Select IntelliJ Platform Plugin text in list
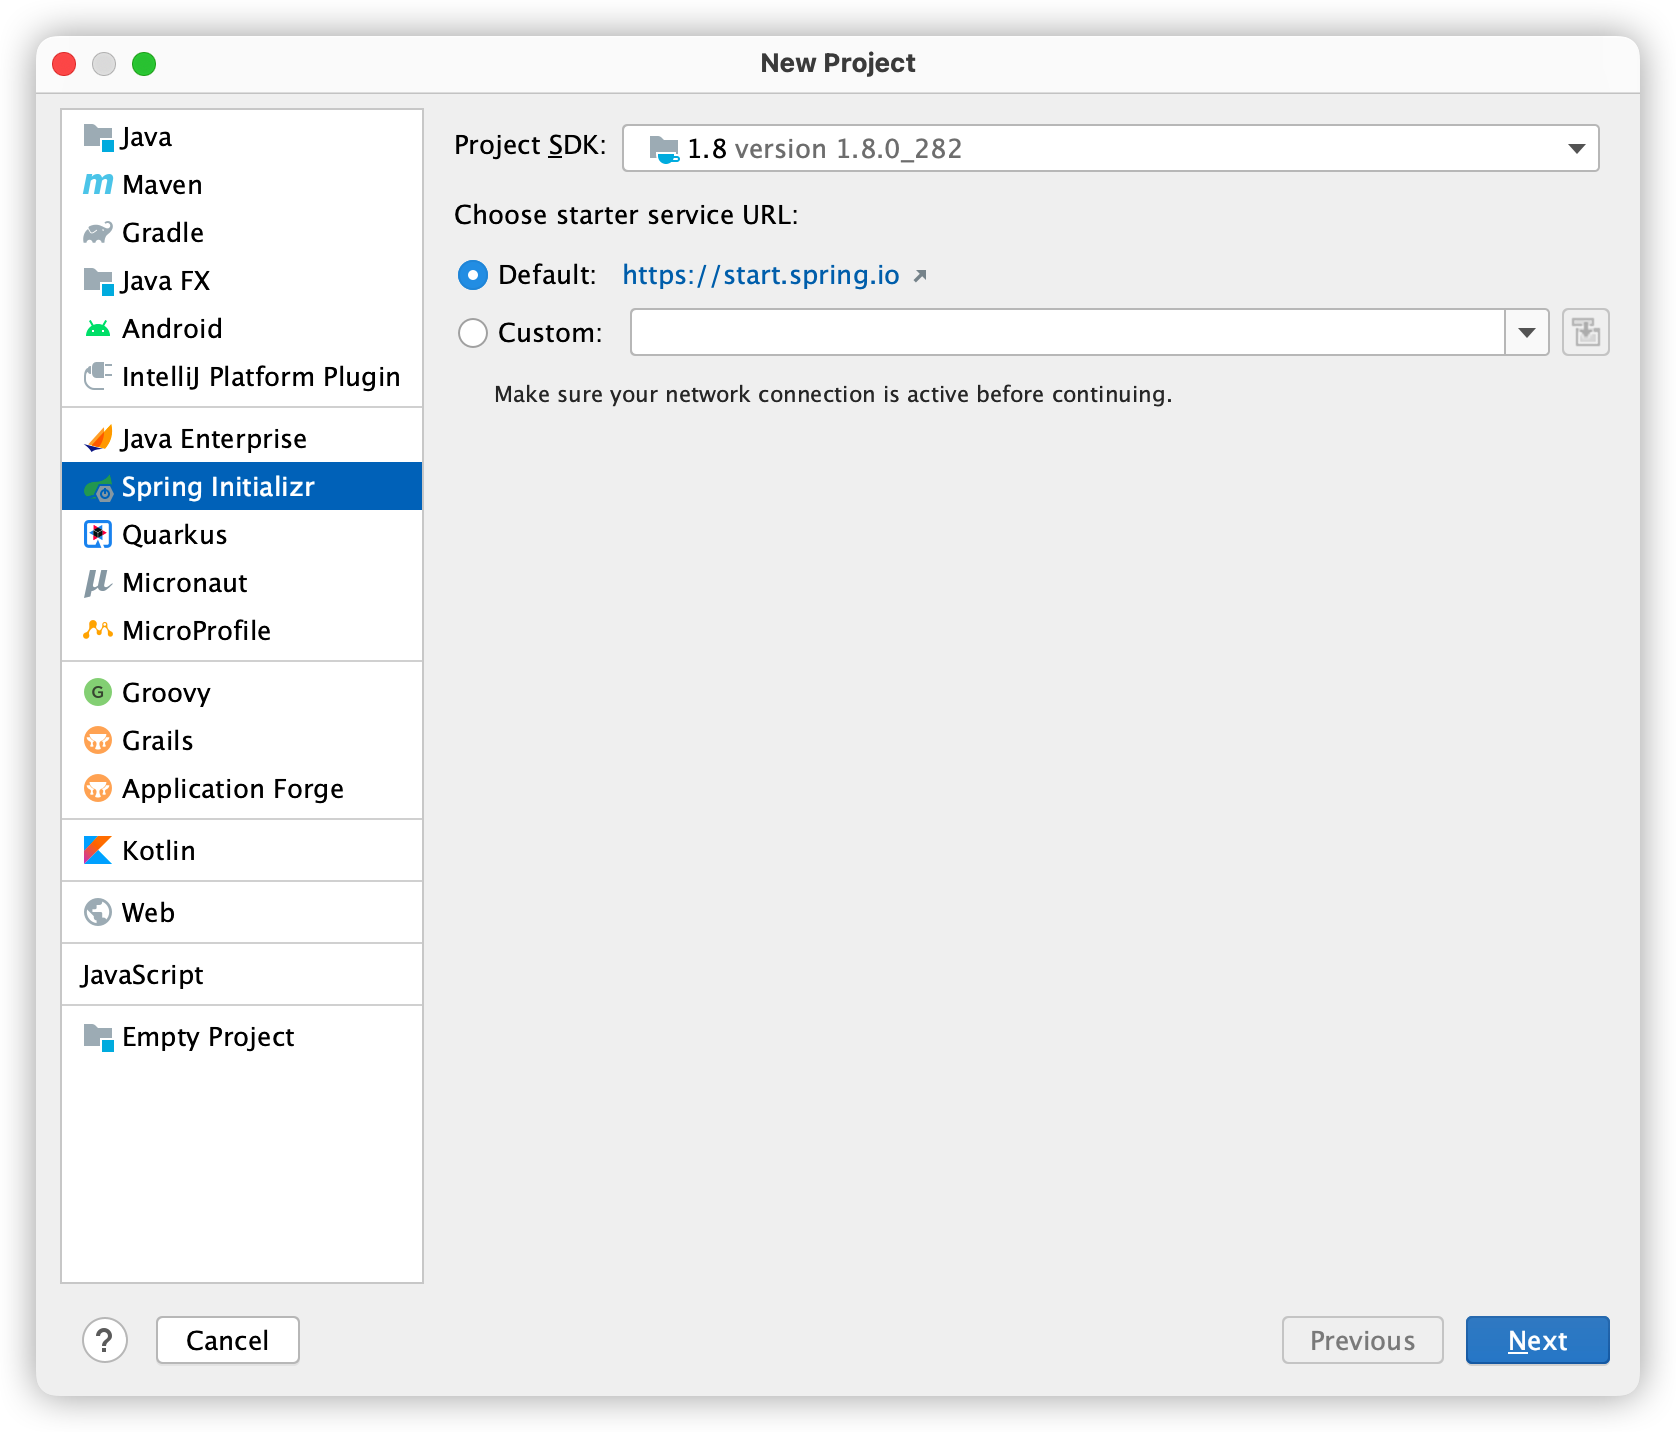 pyautogui.click(x=261, y=377)
